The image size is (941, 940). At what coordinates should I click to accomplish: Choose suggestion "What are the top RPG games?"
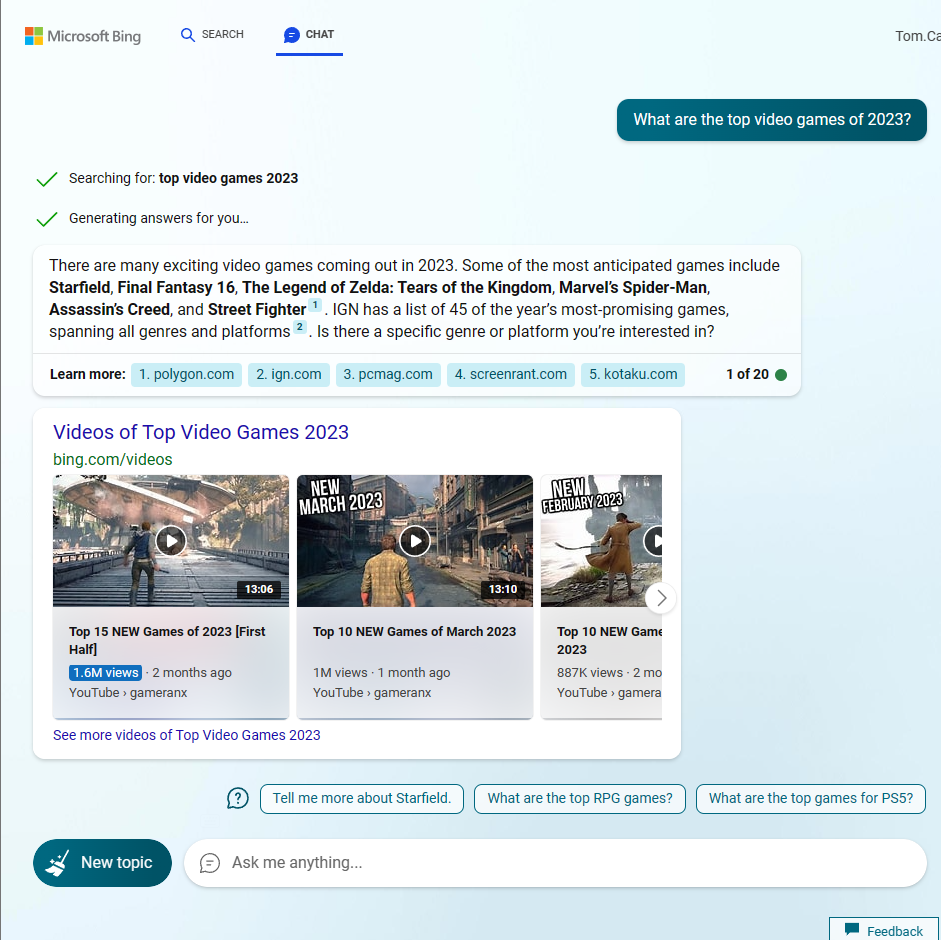tap(579, 798)
